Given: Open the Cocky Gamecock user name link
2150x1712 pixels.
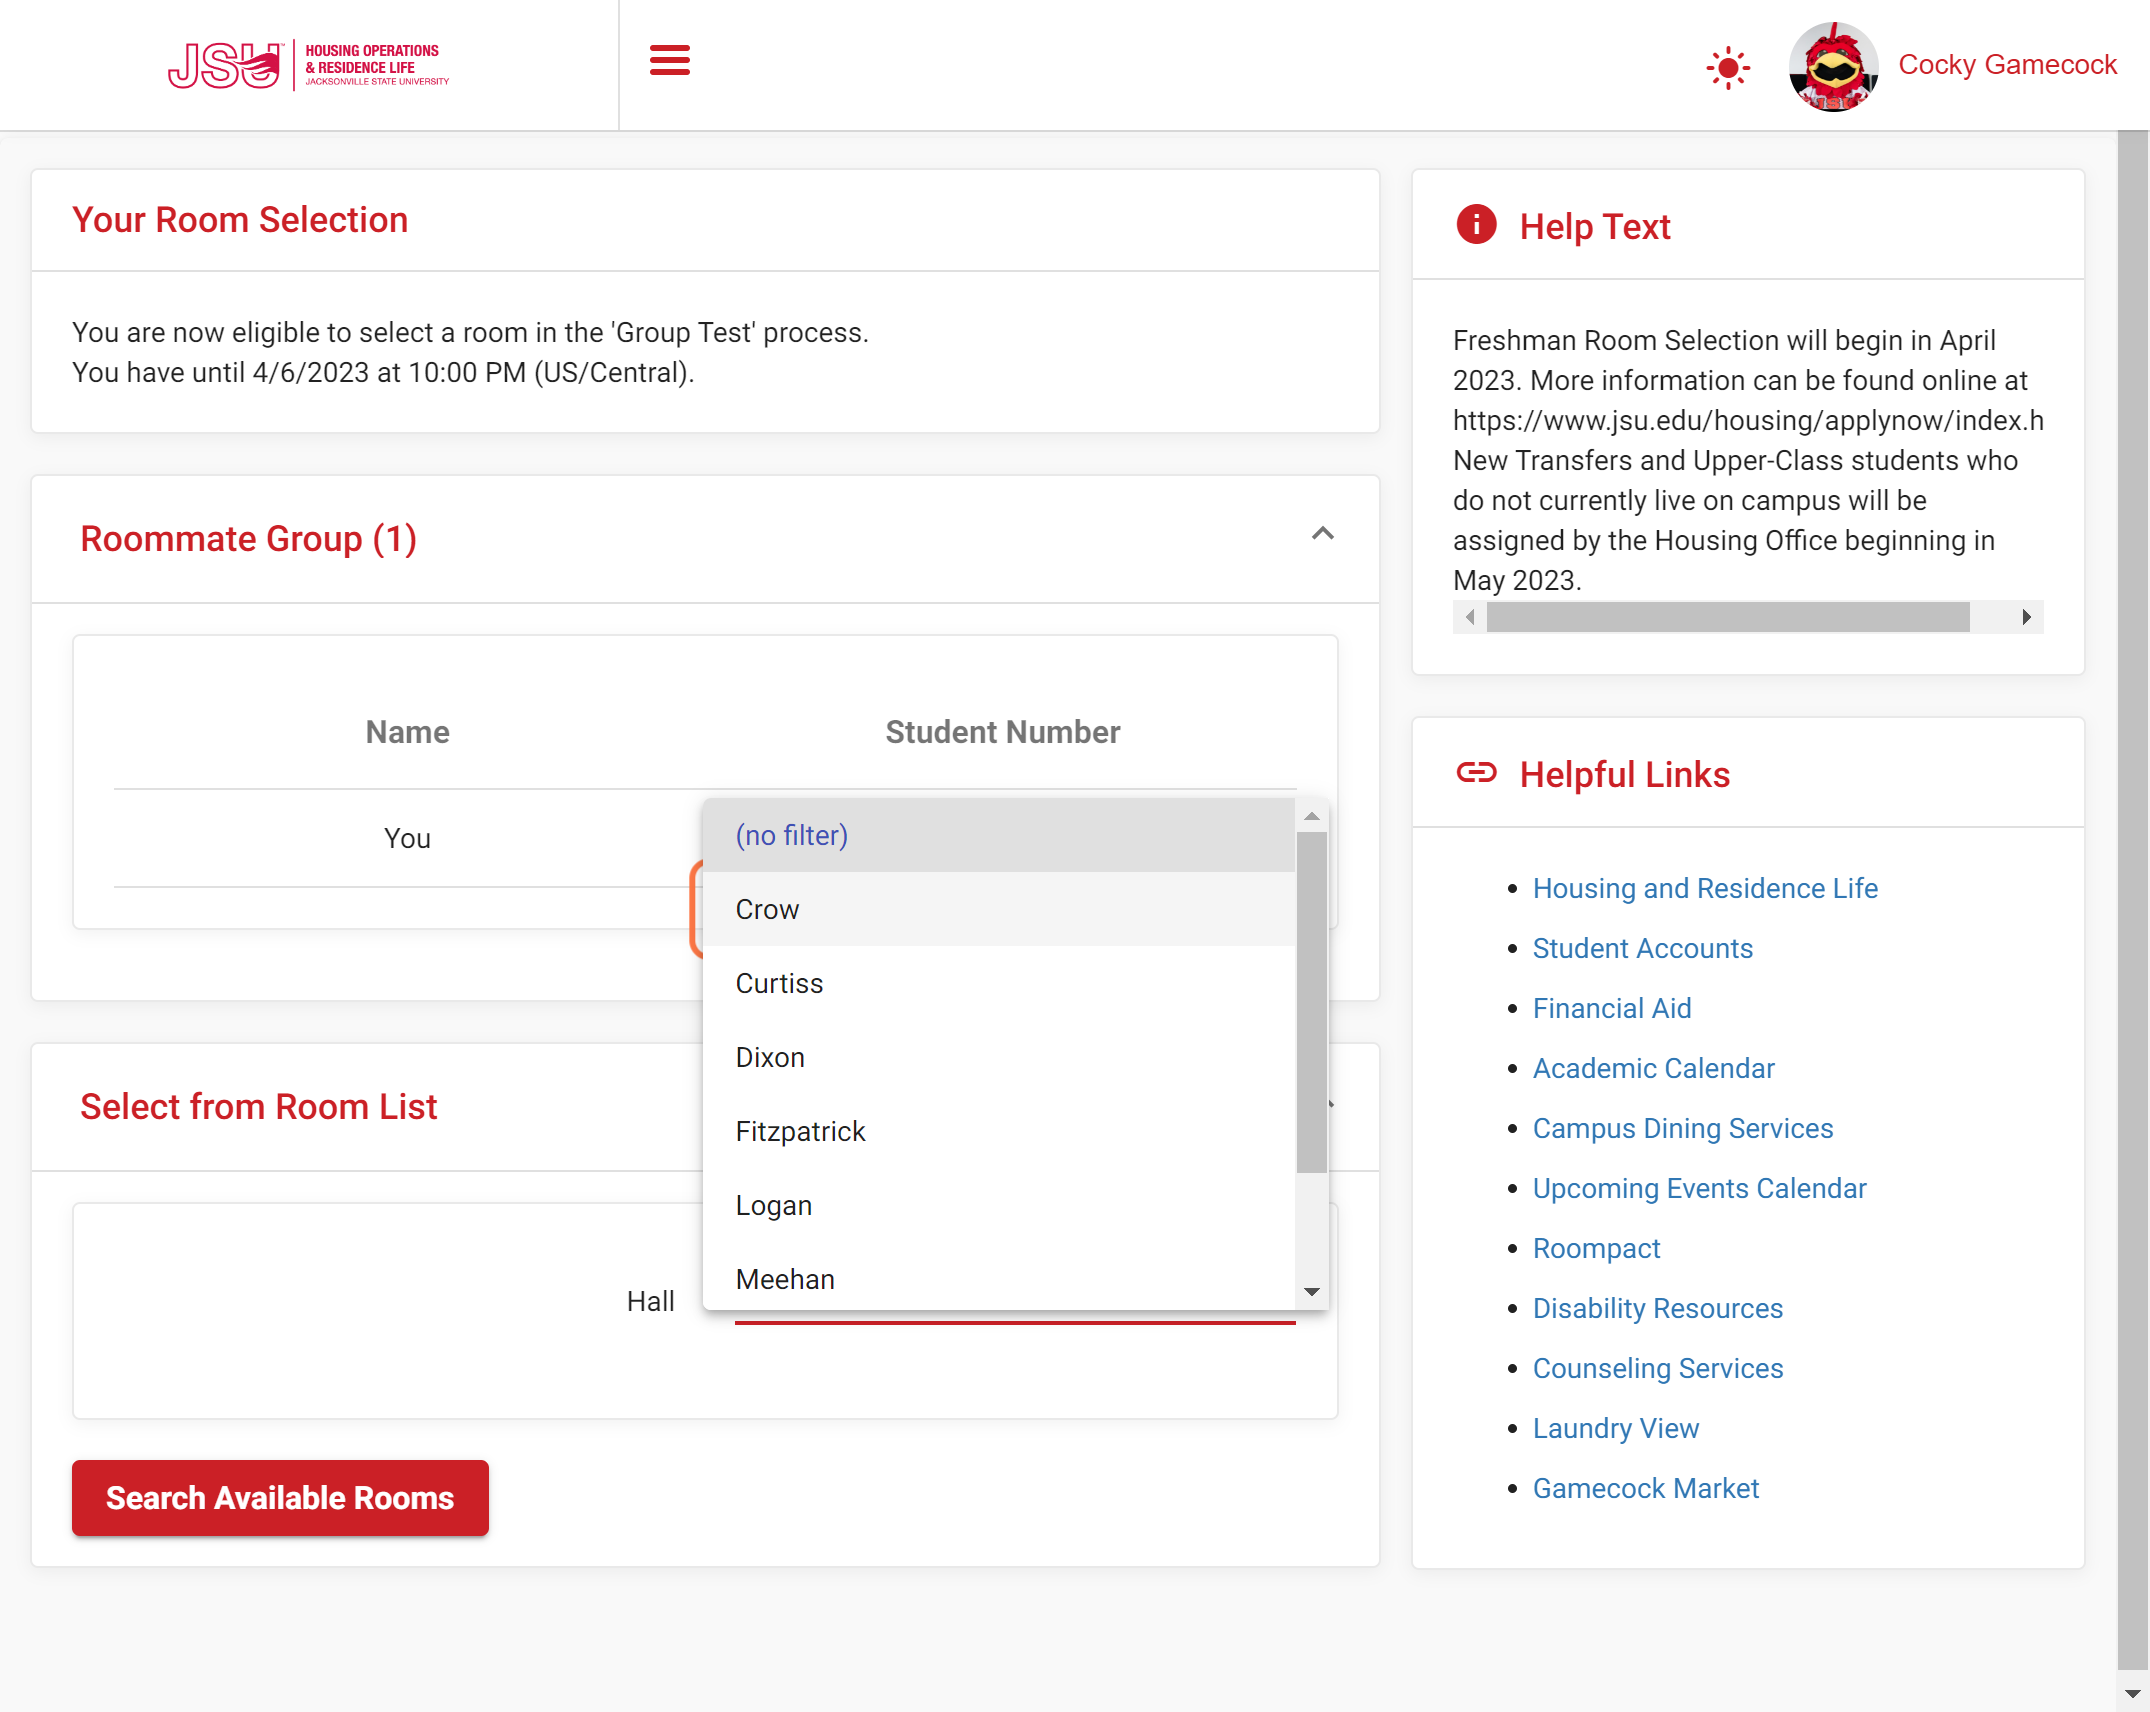Looking at the screenshot, I should point(2007,64).
